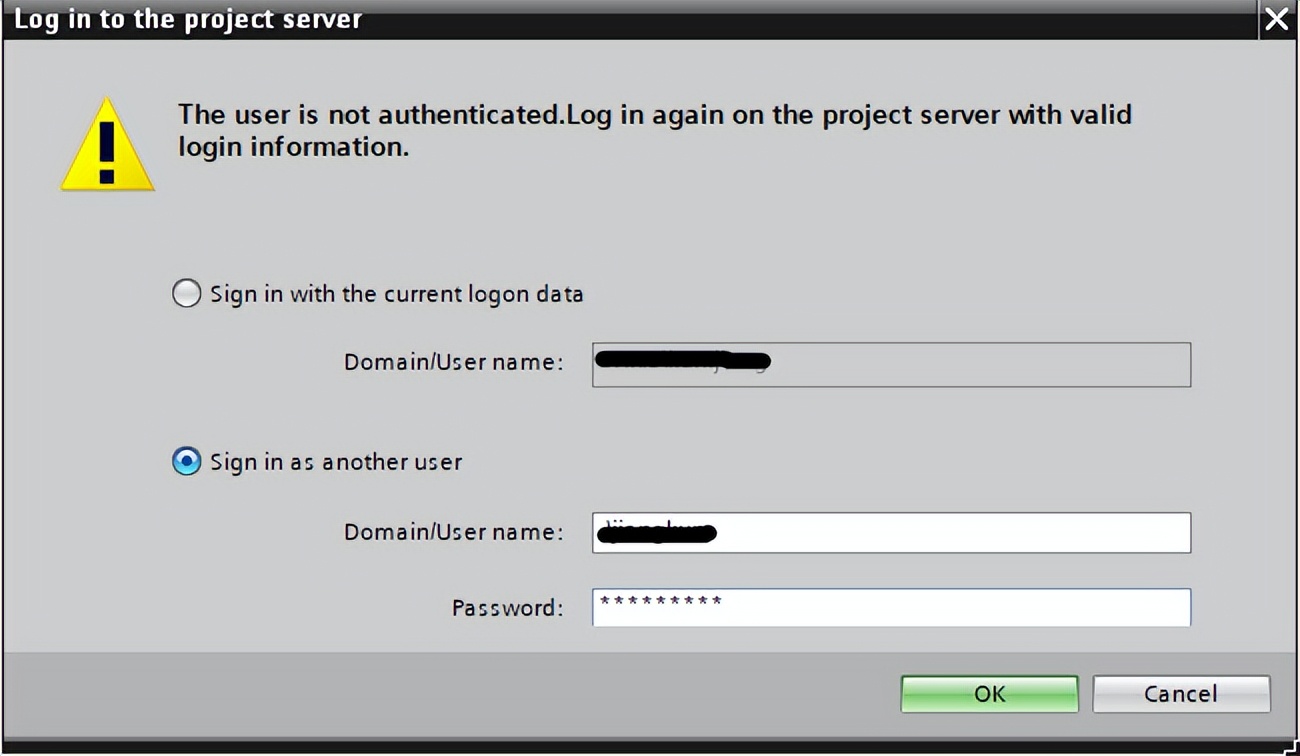Focus the Domain/User name field for another user

click(891, 532)
